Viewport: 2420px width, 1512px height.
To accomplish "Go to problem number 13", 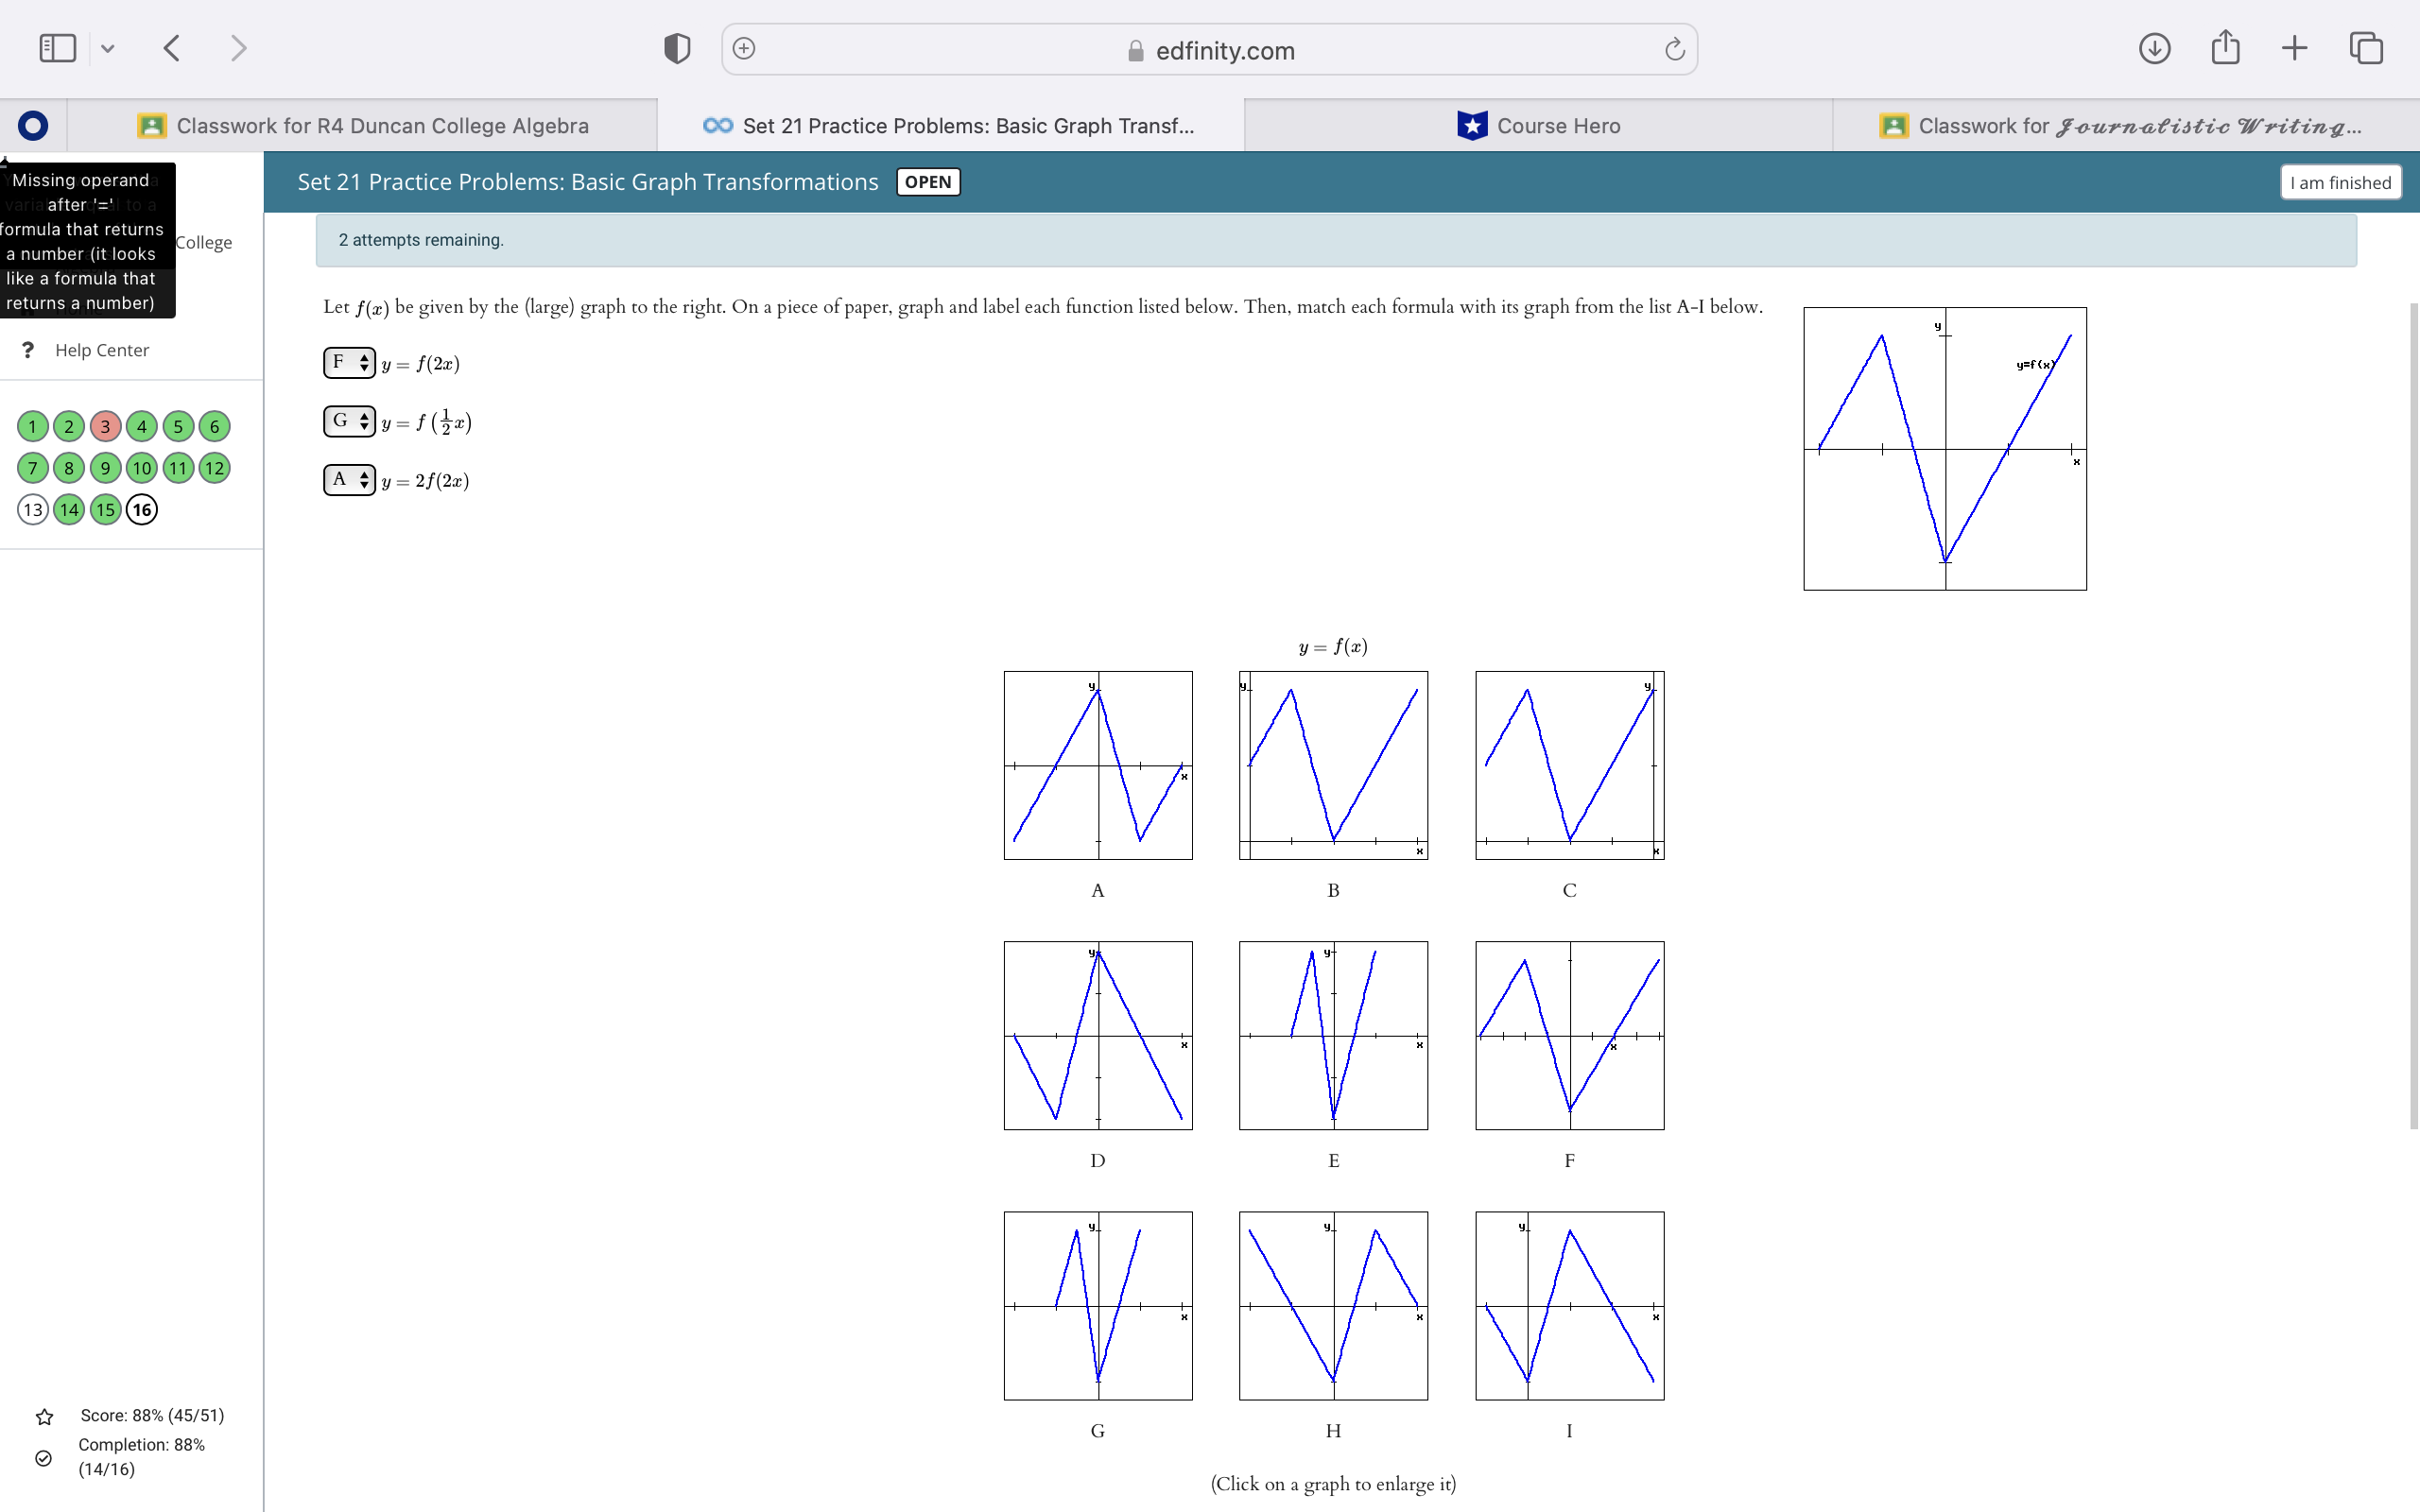I will [33, 510].
